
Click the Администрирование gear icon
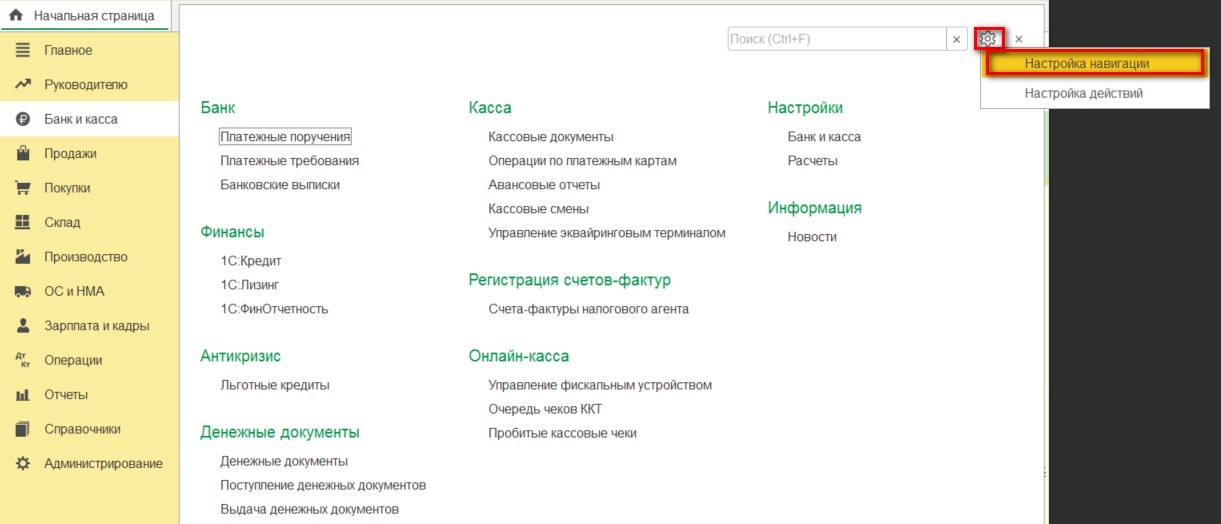tap(23, 463)
